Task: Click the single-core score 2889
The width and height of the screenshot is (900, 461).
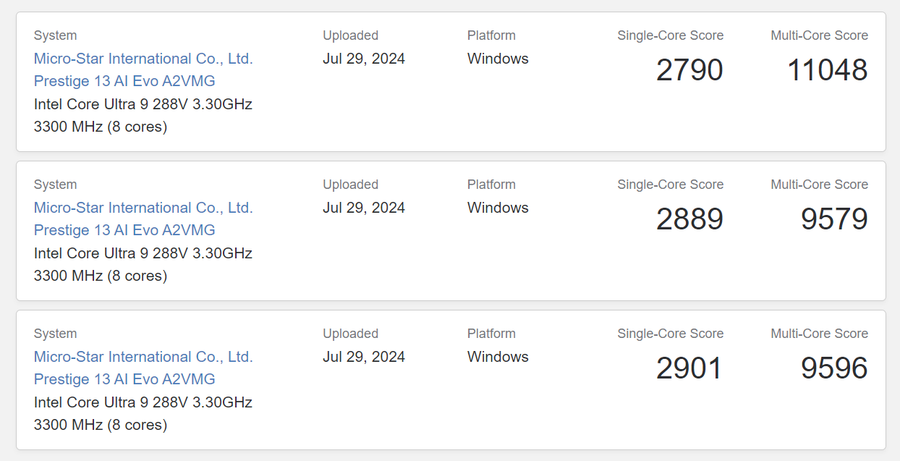Action: click(689, 219)
